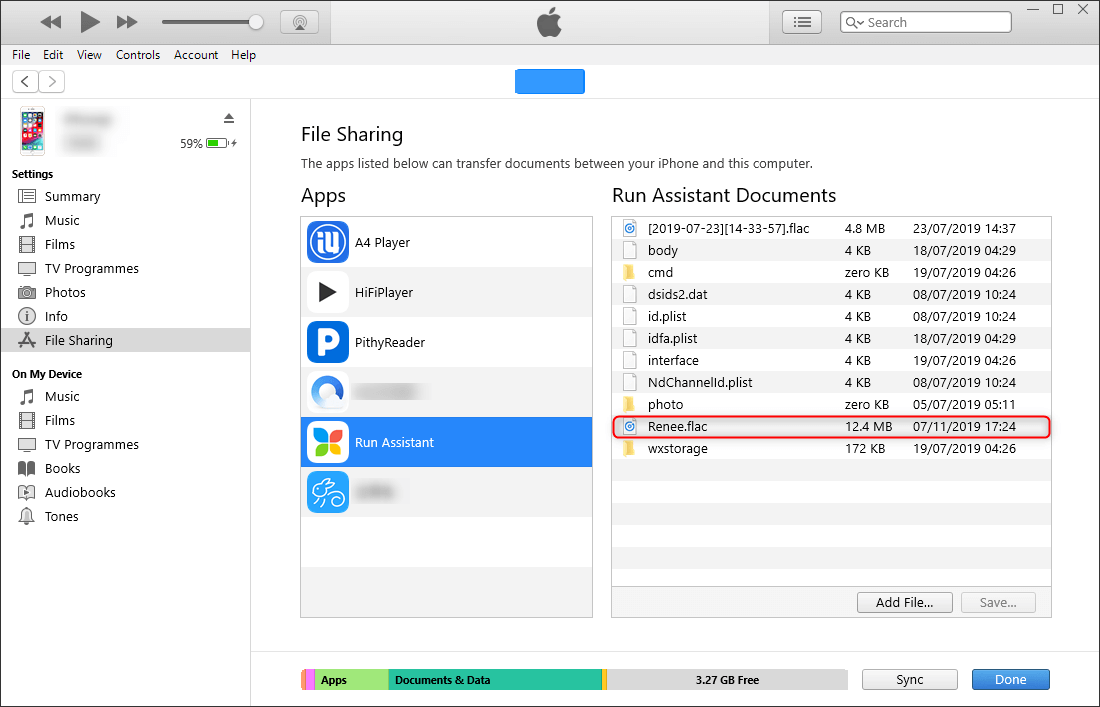Skip ahead with the fast-forward button

tap(127, 22)
